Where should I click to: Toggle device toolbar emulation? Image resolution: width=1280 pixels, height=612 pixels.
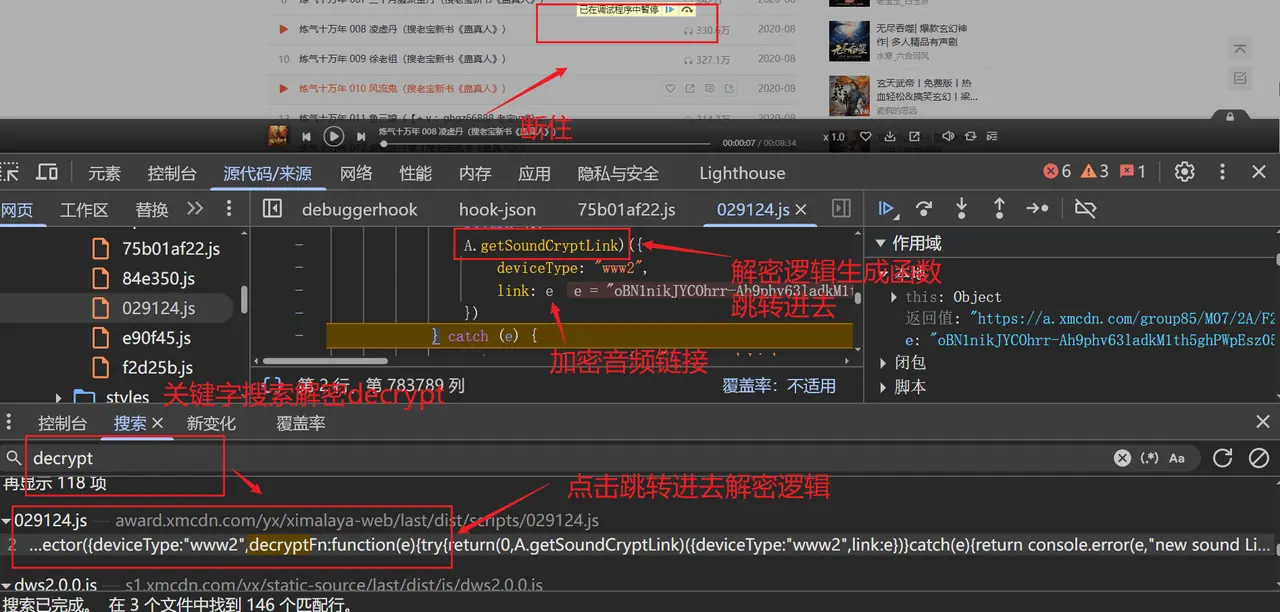click(47, 172)
